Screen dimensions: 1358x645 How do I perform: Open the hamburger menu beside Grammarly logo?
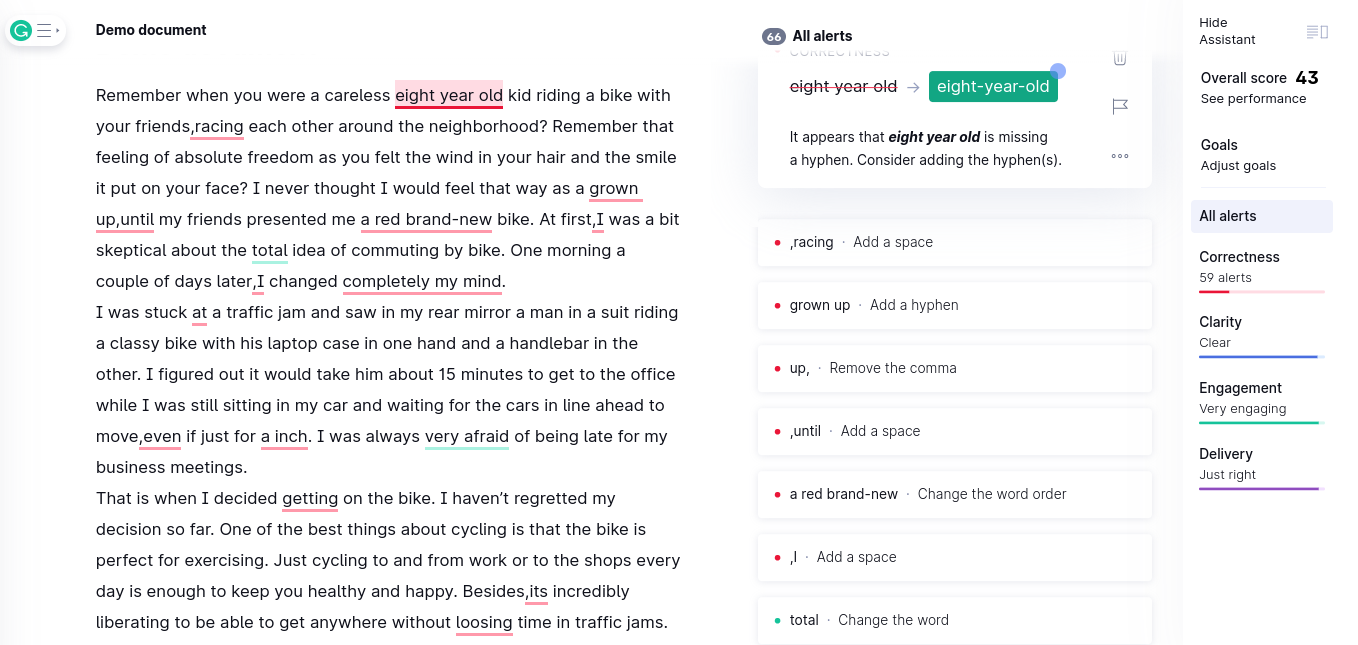click(x=44, y=31)
